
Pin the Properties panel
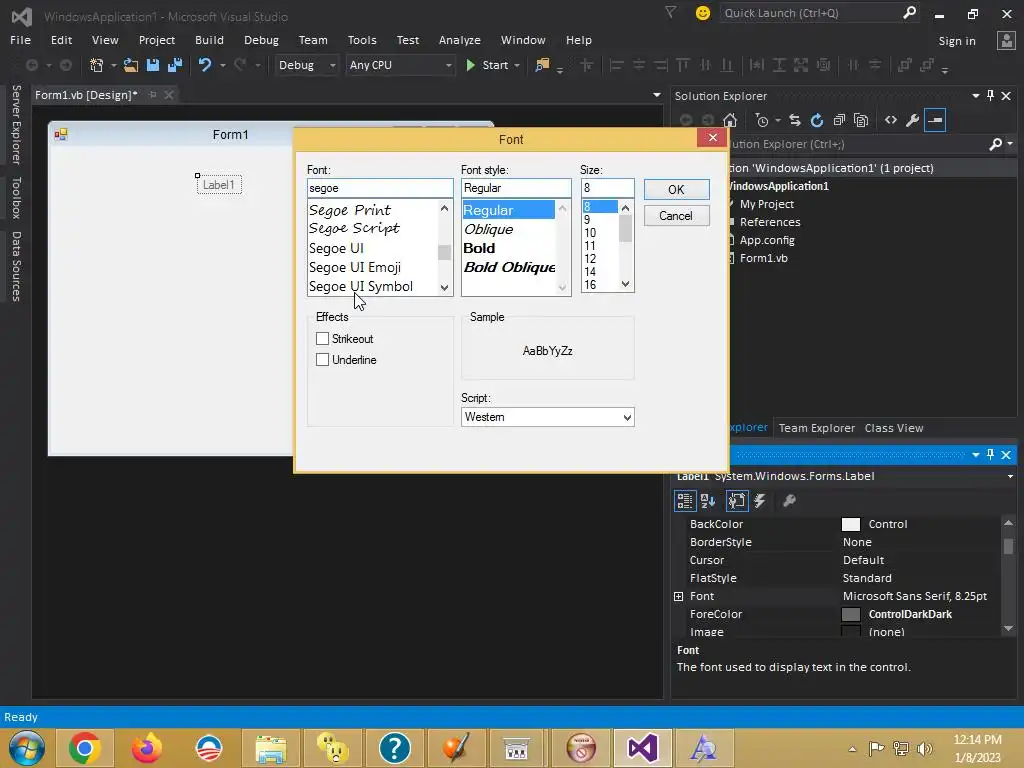point(990,454)
